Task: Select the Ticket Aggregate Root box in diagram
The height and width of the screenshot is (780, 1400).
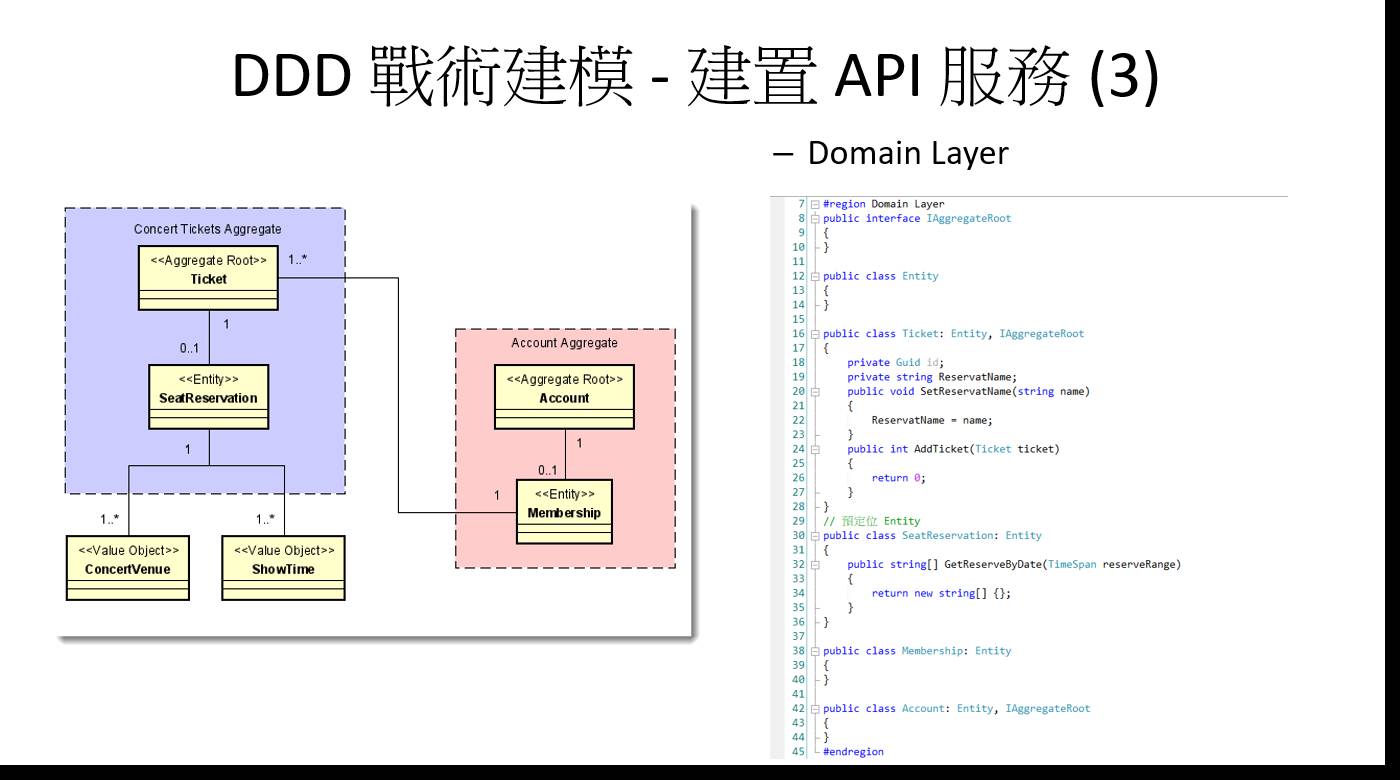Action: (209, 277)
